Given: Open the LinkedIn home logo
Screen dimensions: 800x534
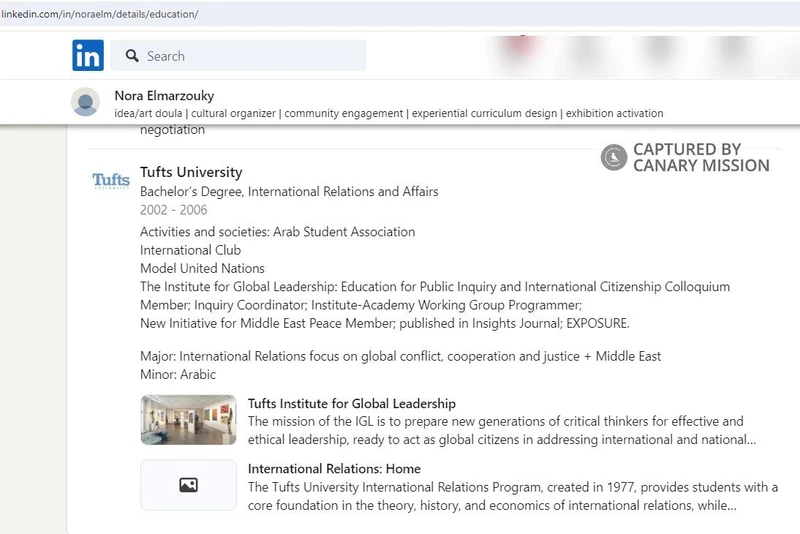Looking at the screenshot, I should [88, 55].
